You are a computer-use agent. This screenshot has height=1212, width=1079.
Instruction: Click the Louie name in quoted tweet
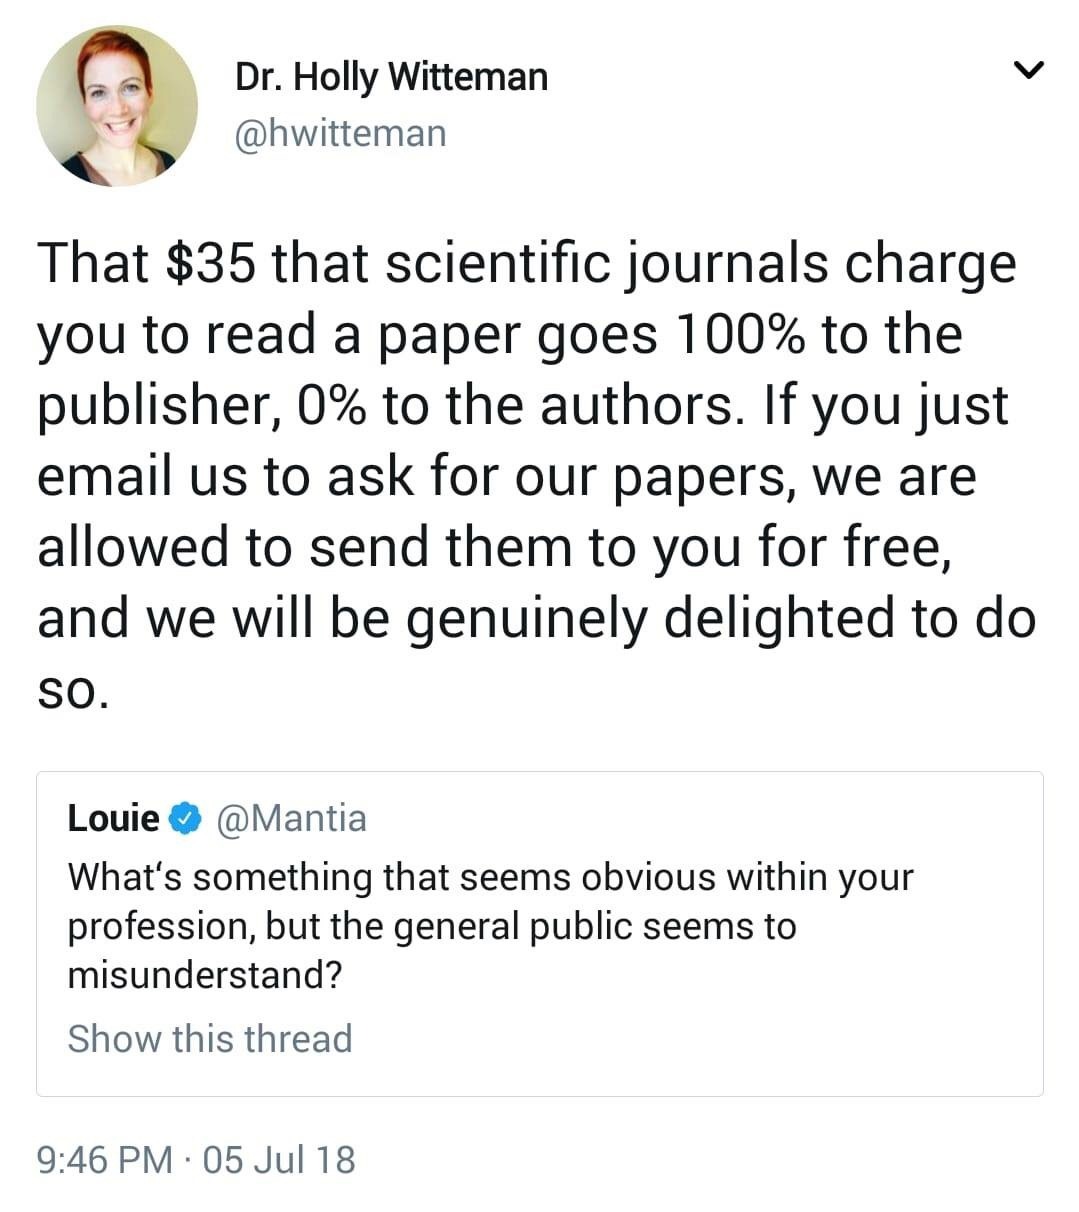pyautogui.click(x=113, y=819)
